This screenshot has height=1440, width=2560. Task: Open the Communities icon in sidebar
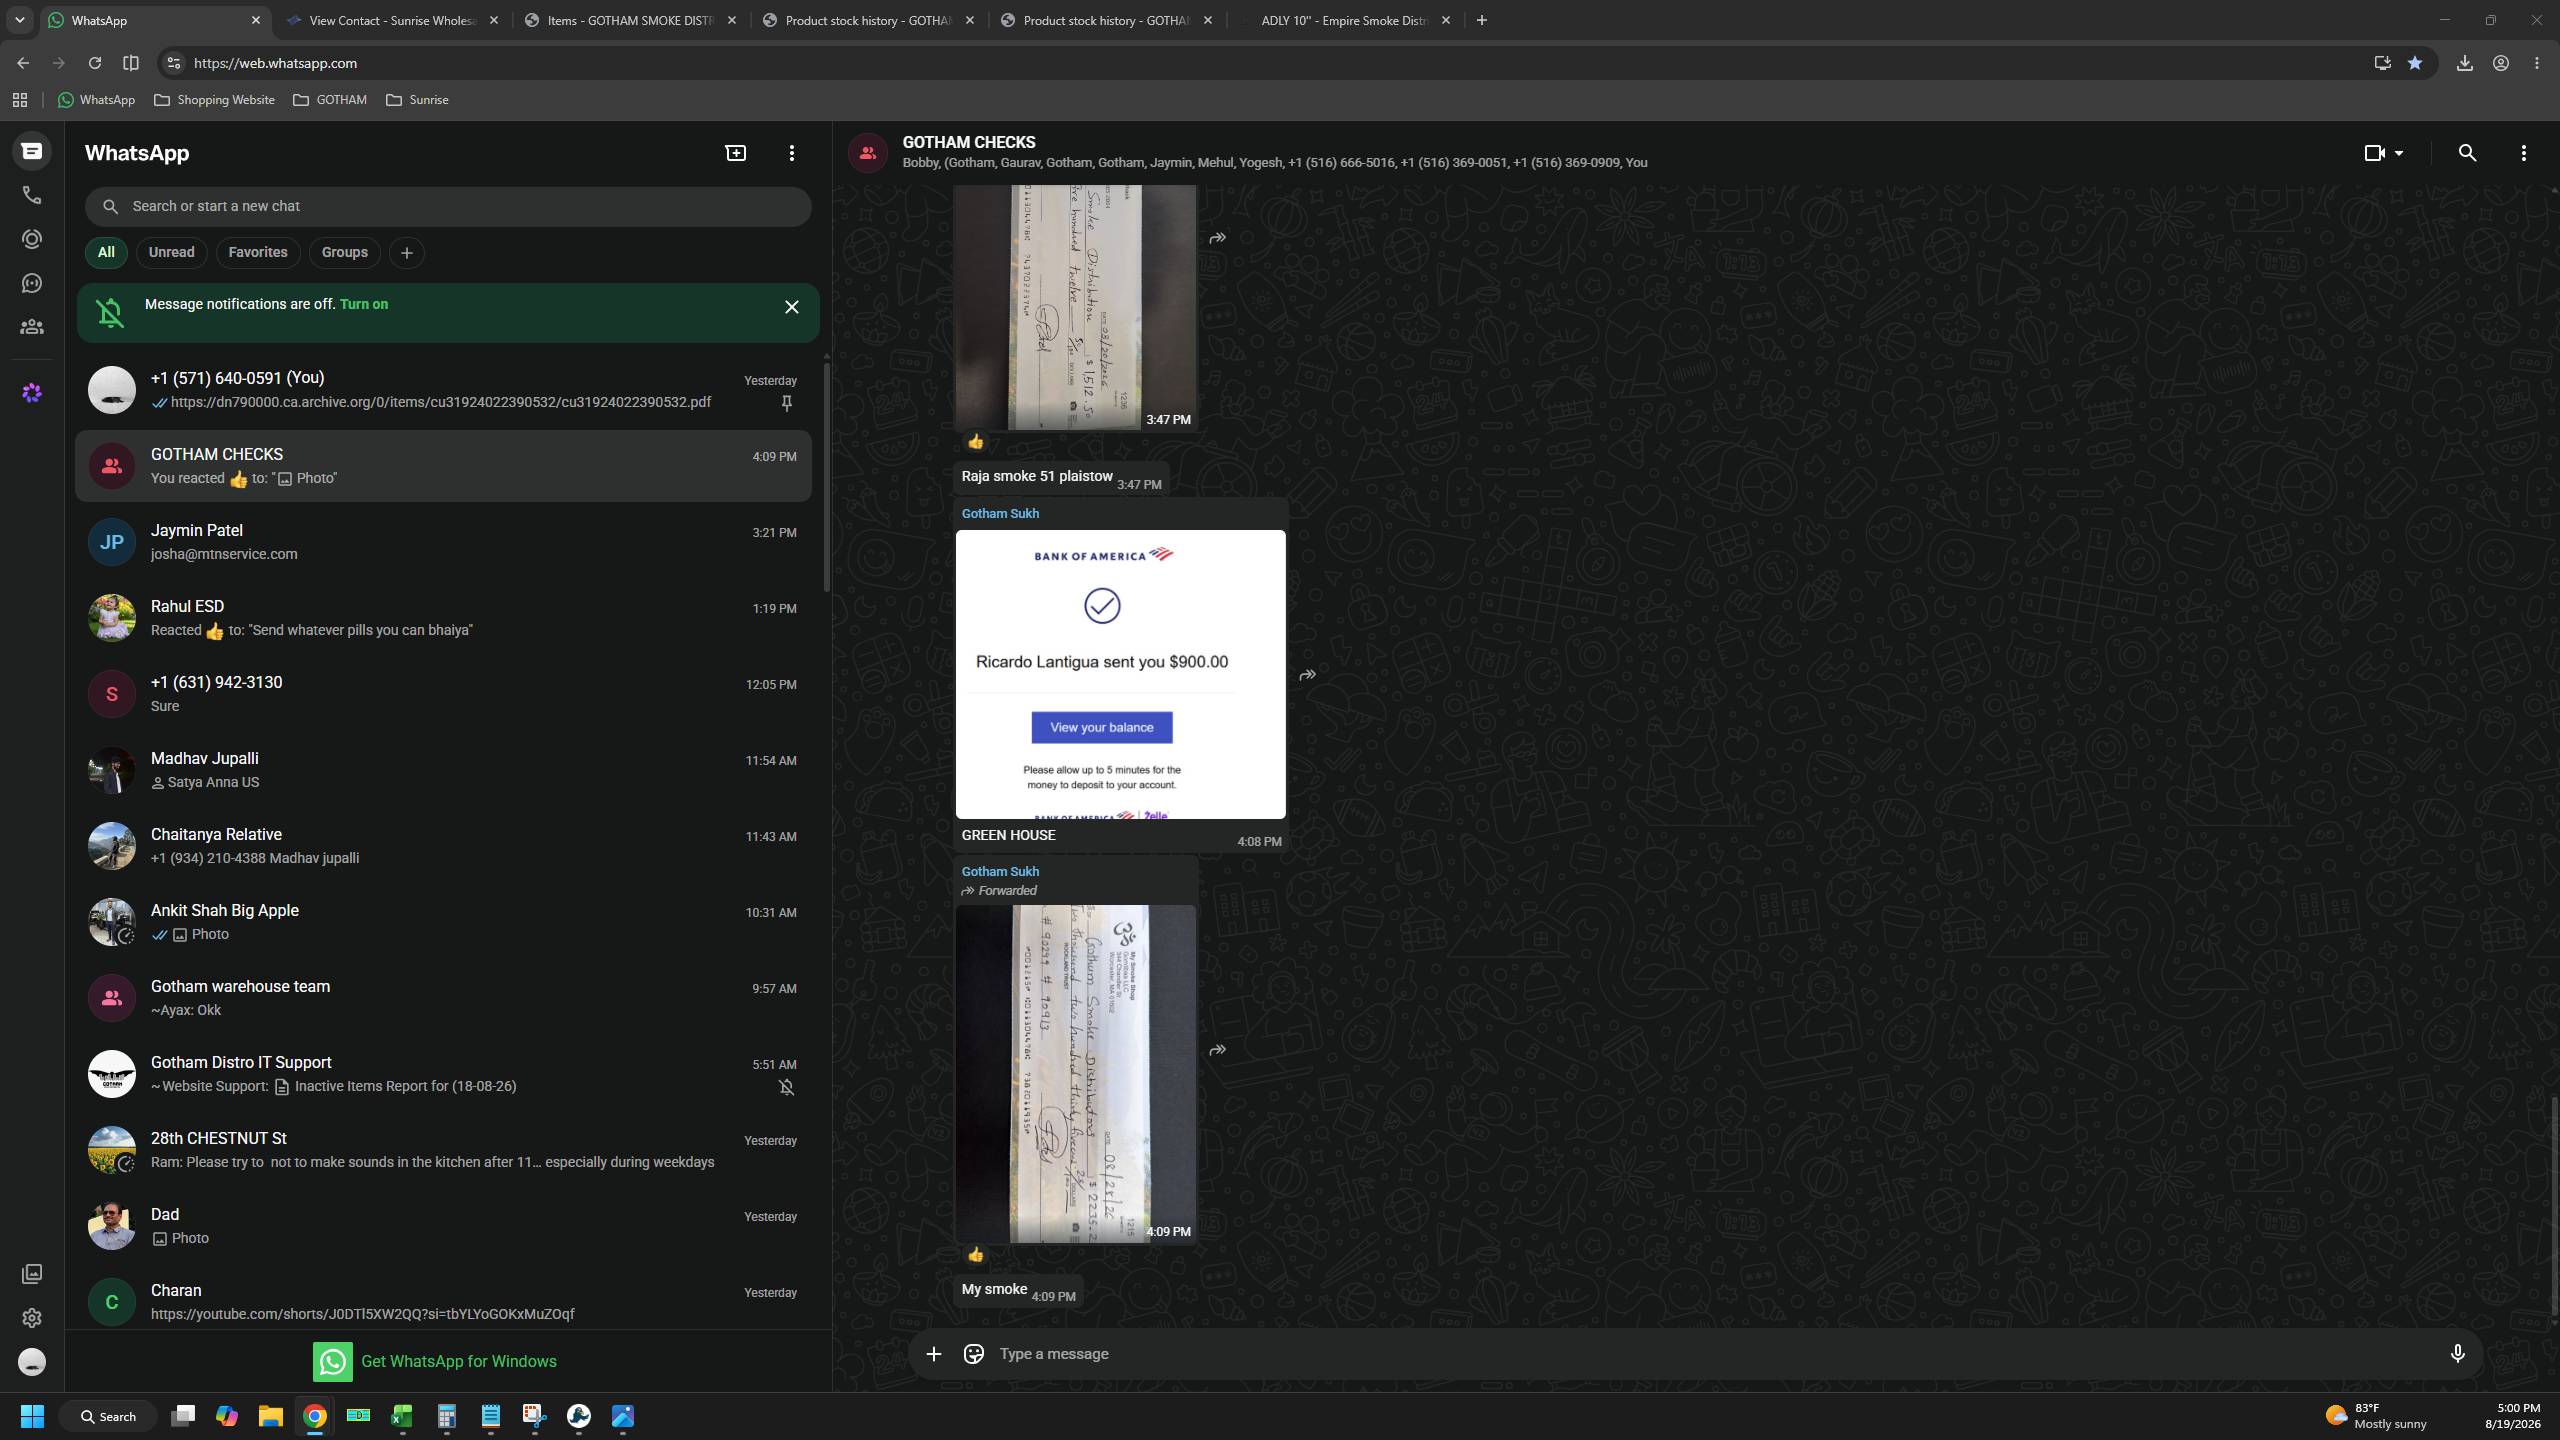click(32, 327)
